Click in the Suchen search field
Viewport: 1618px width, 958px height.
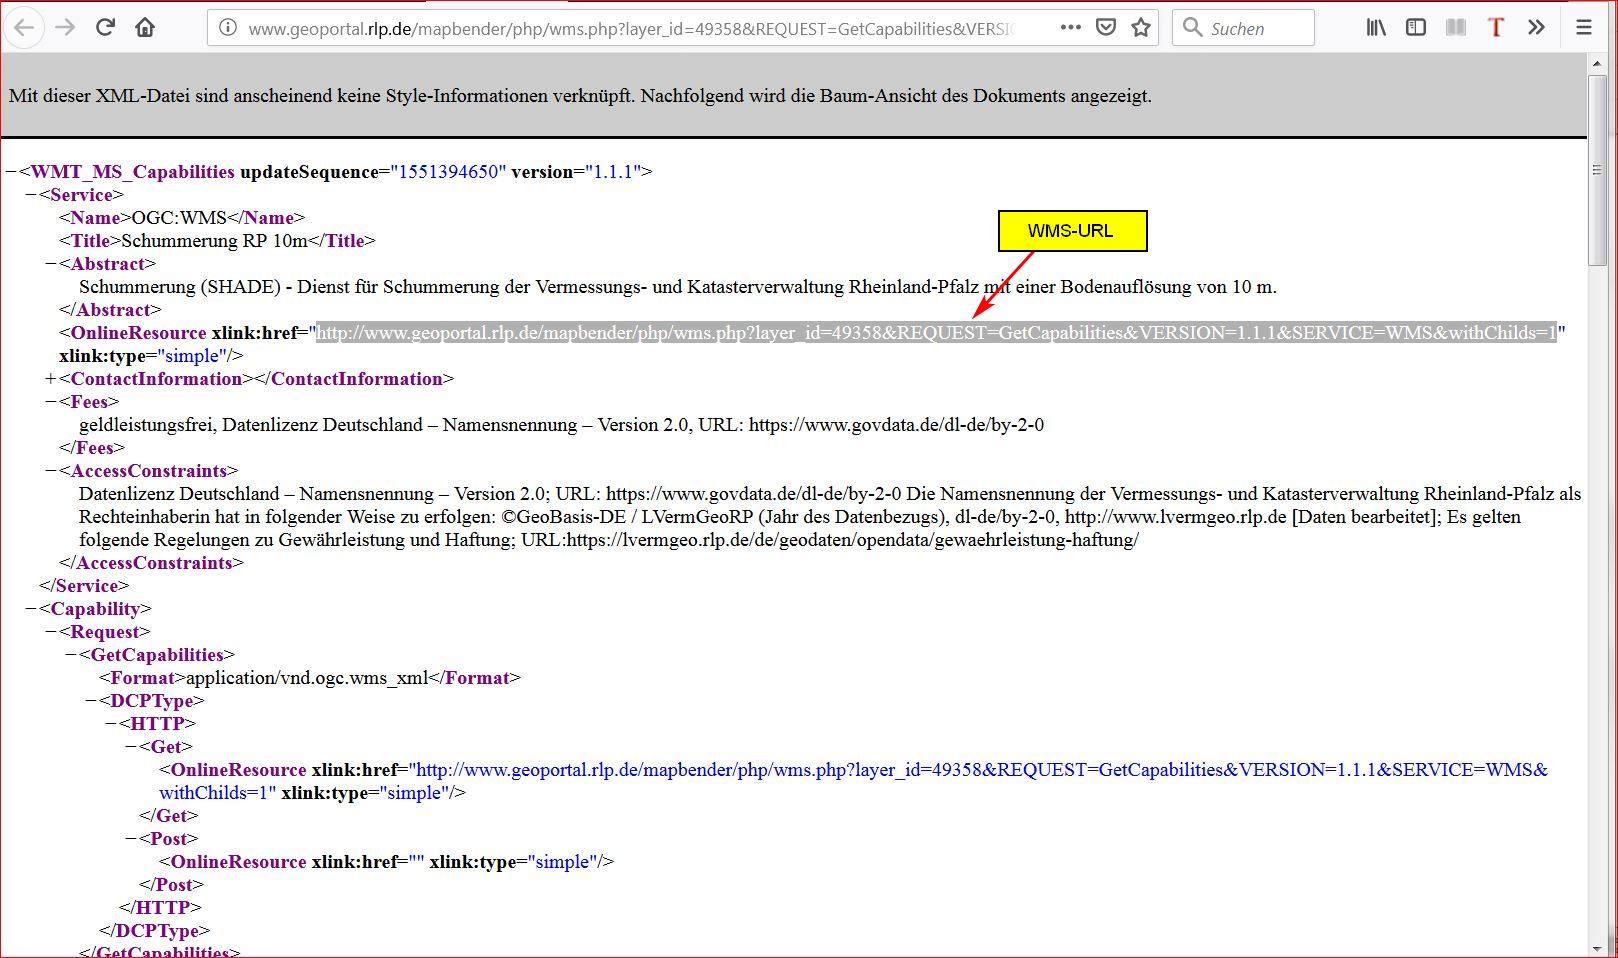pyautogui.click(x=1256, y=28)
